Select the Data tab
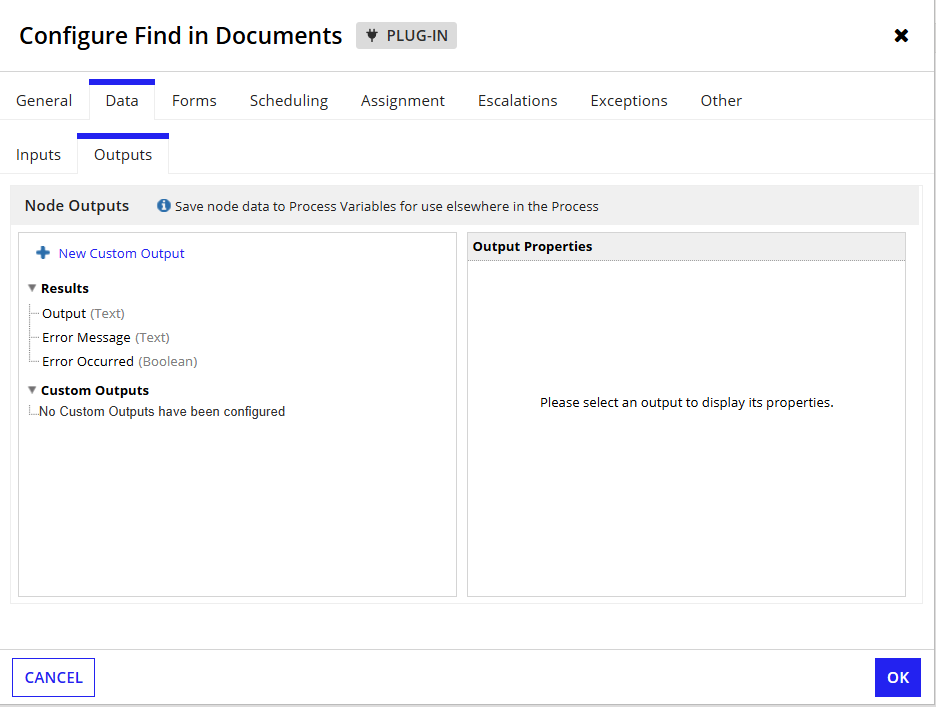936x707 pixels. pyautogui.click(x=122, y=100)
